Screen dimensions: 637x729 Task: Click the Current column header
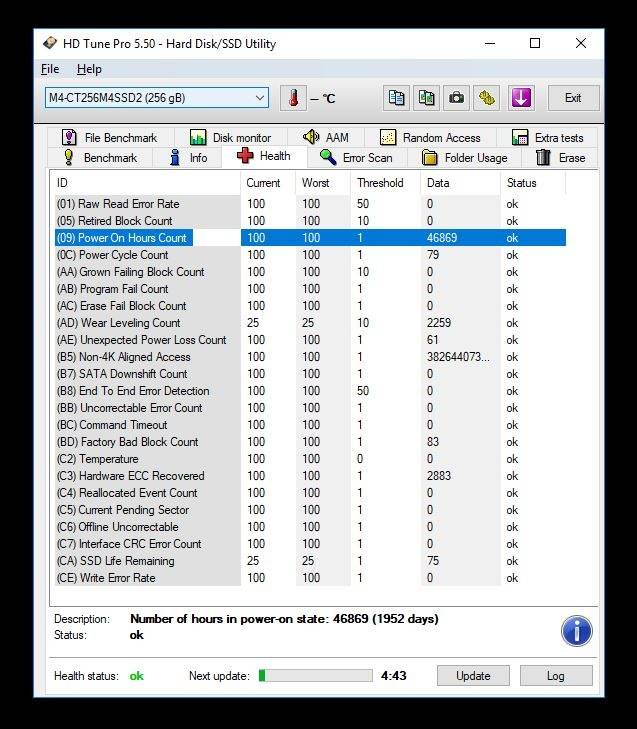tap(268, 183)
